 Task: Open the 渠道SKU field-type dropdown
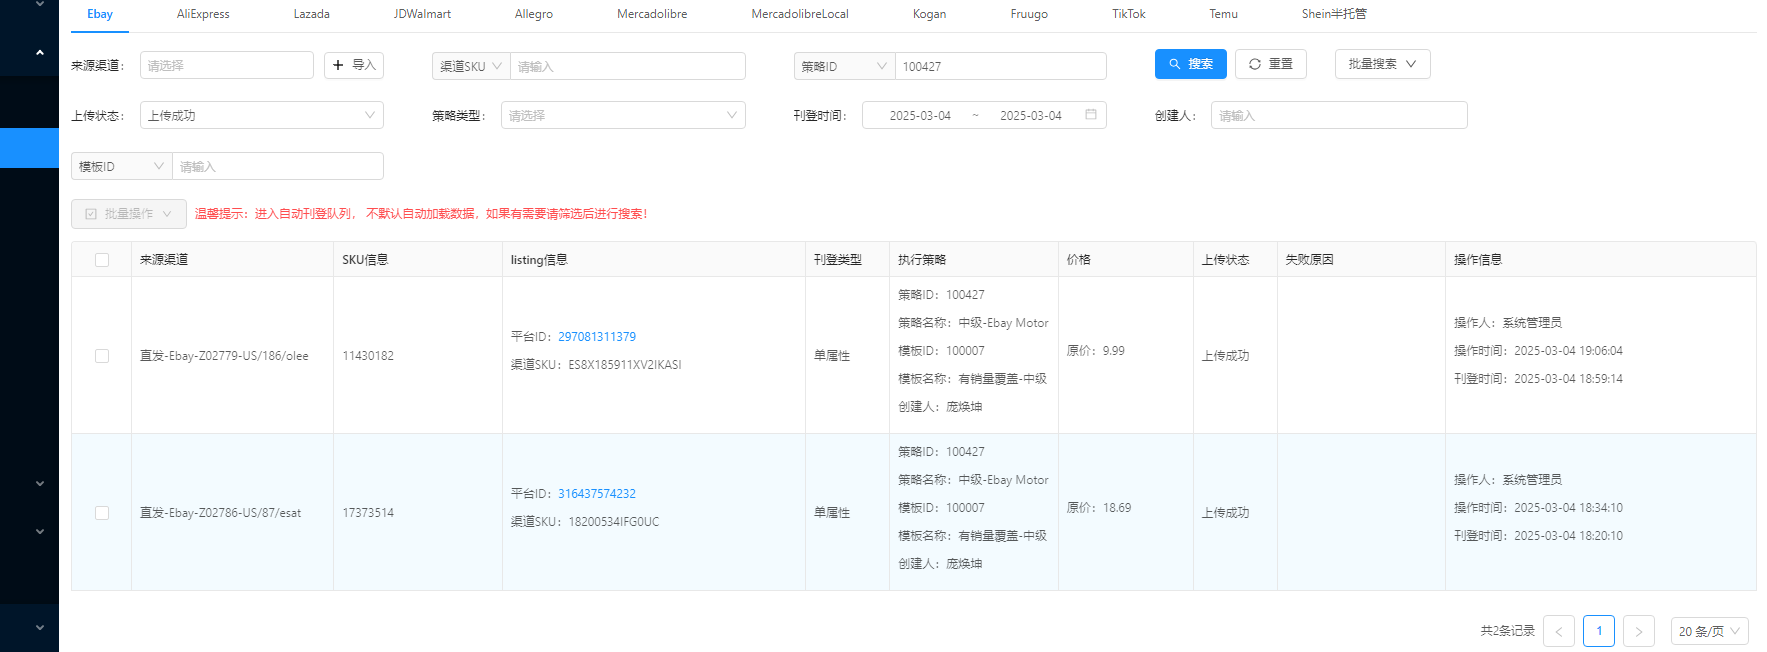(471, 66)
